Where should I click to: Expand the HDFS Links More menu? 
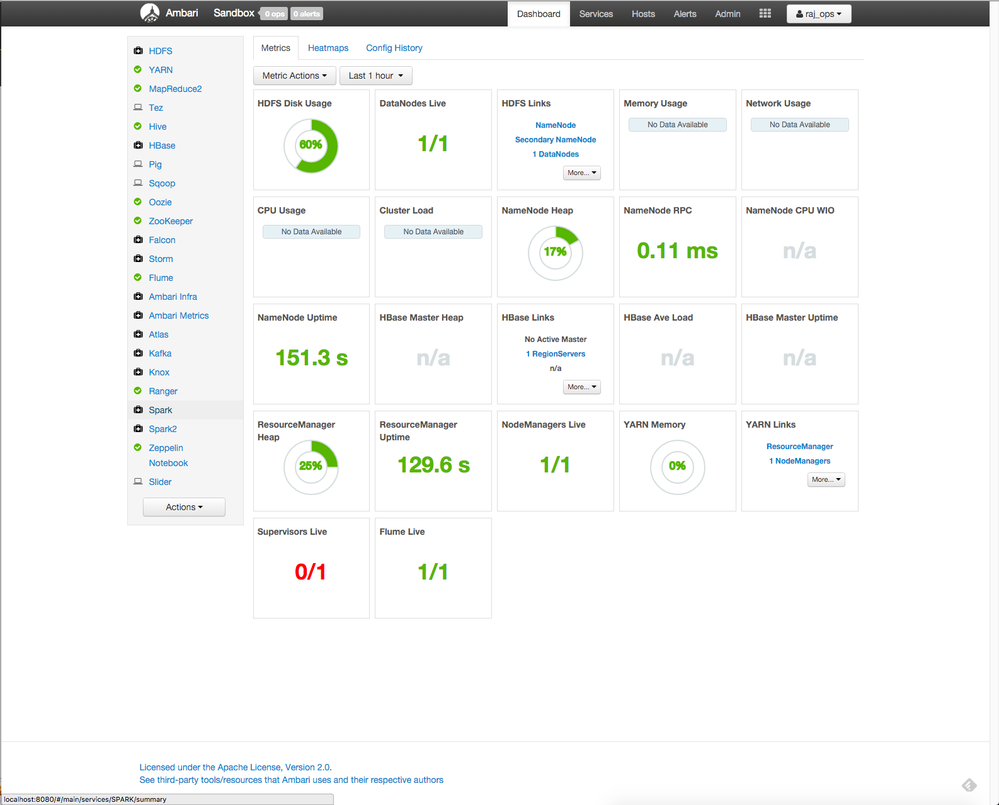(582, 173)
